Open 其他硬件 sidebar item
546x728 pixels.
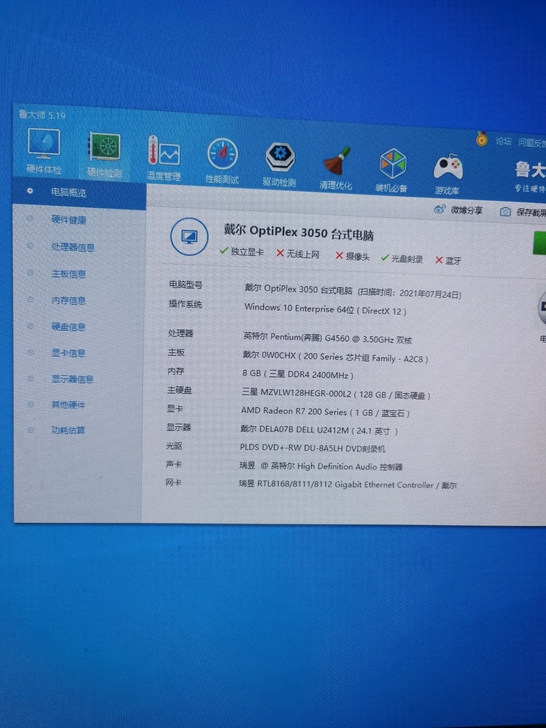(68, 405)
